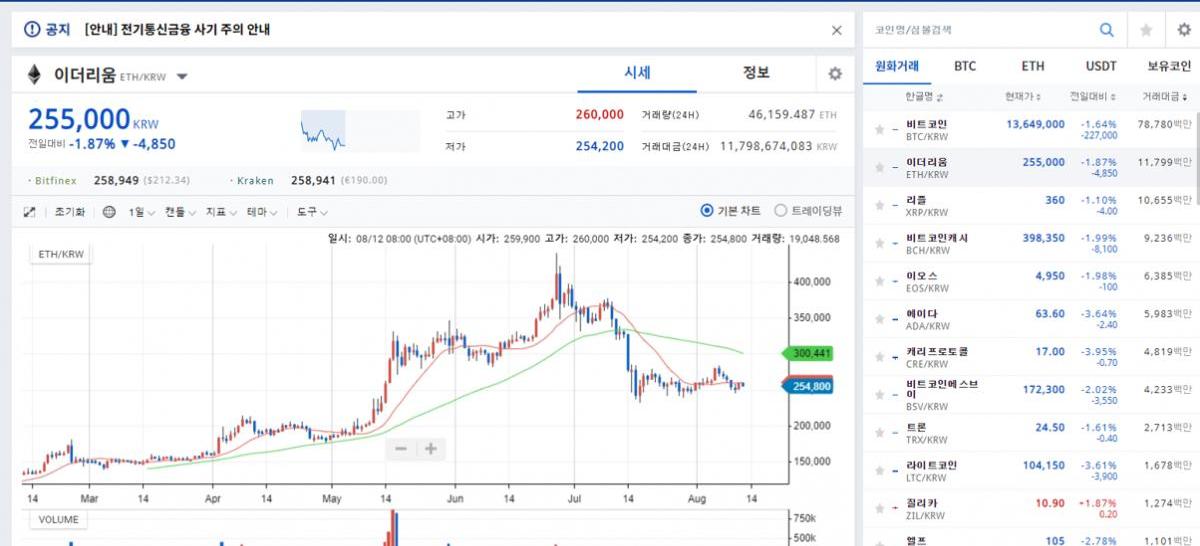
Task: Click the notice info icon beside 공지
Action: 31,30
